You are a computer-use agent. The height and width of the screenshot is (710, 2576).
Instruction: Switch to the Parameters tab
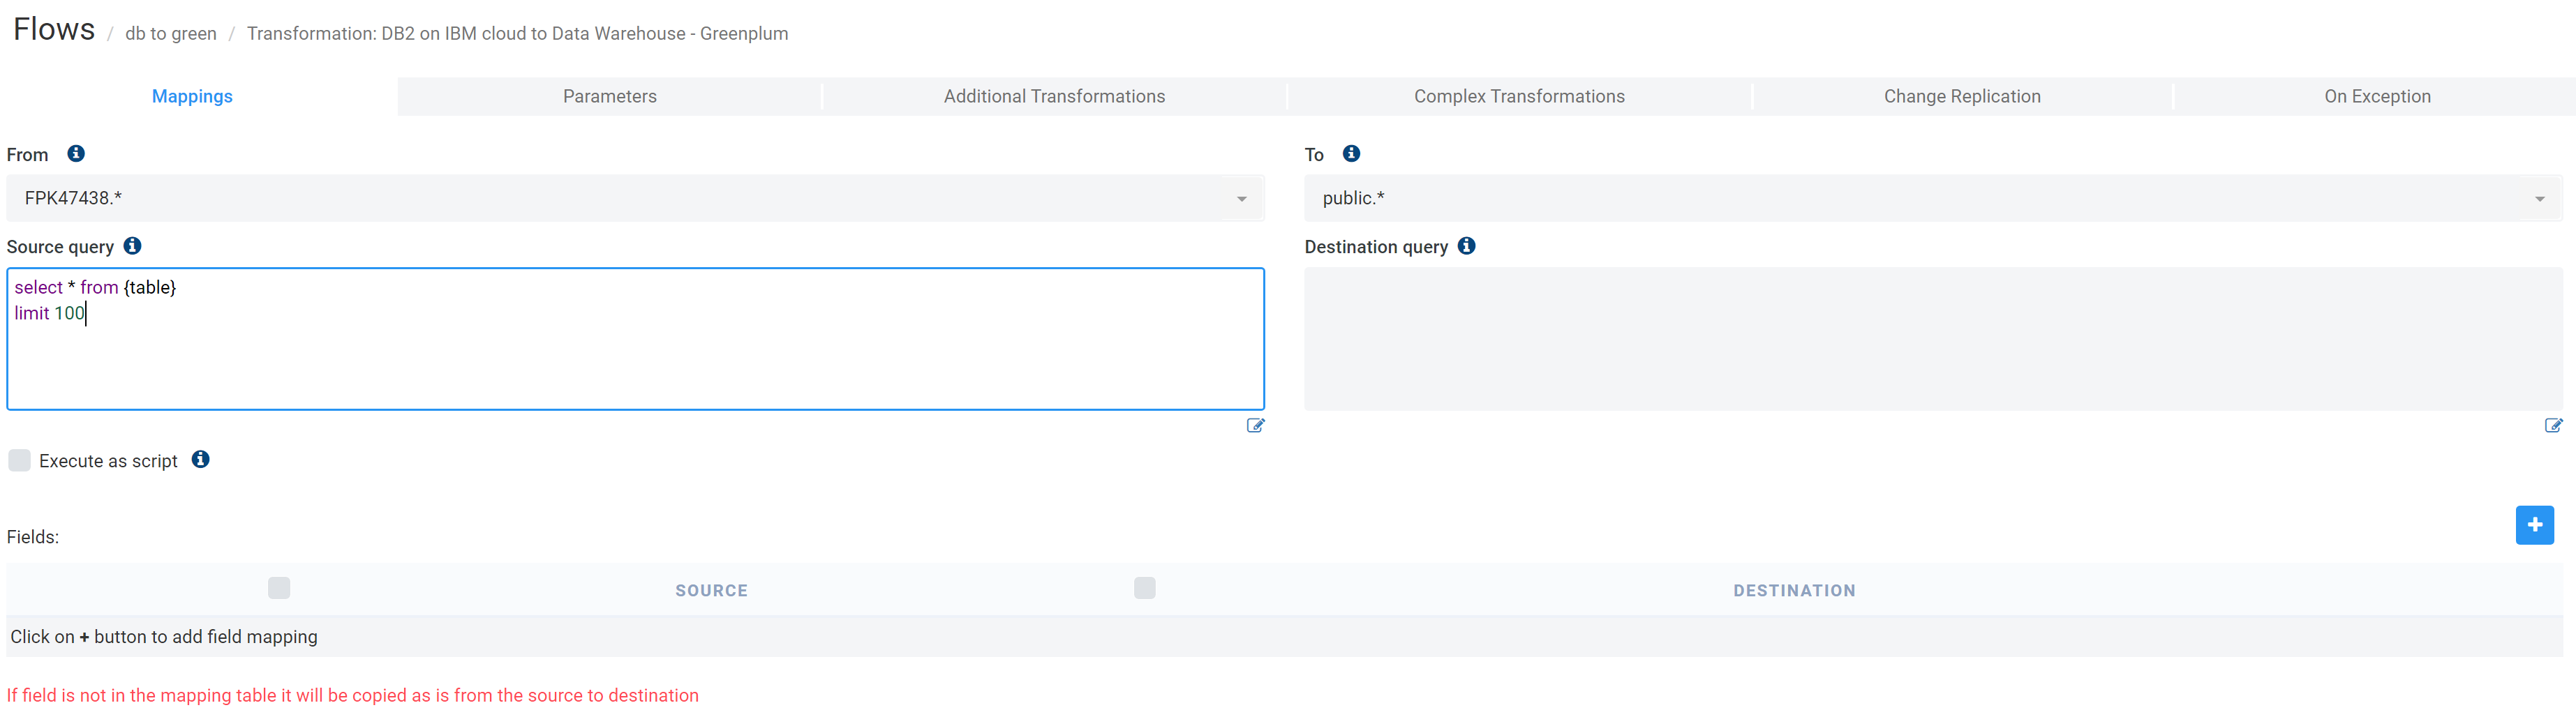[609, 96]
